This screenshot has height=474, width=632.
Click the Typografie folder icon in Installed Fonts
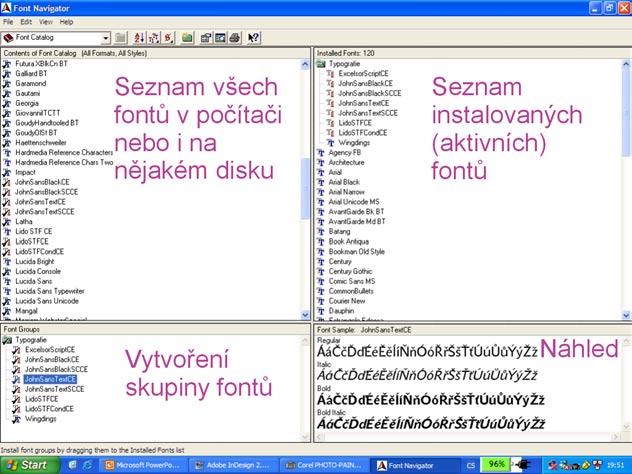click(x=321, y=64)
